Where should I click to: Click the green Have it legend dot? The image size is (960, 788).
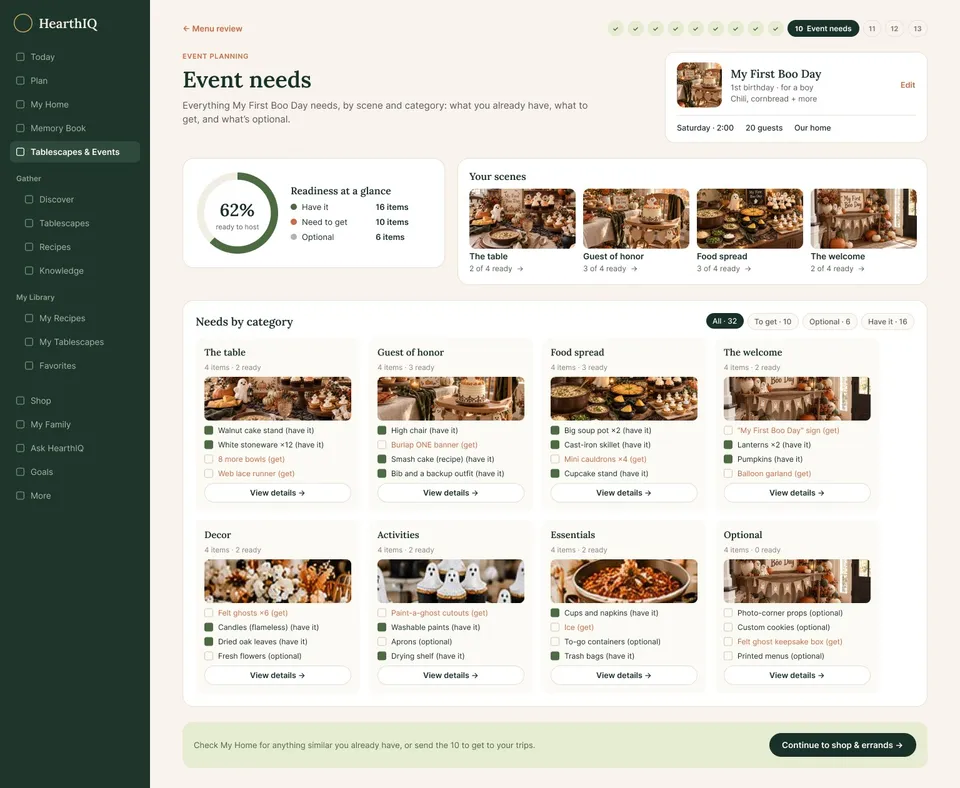[x=294, y=207]
